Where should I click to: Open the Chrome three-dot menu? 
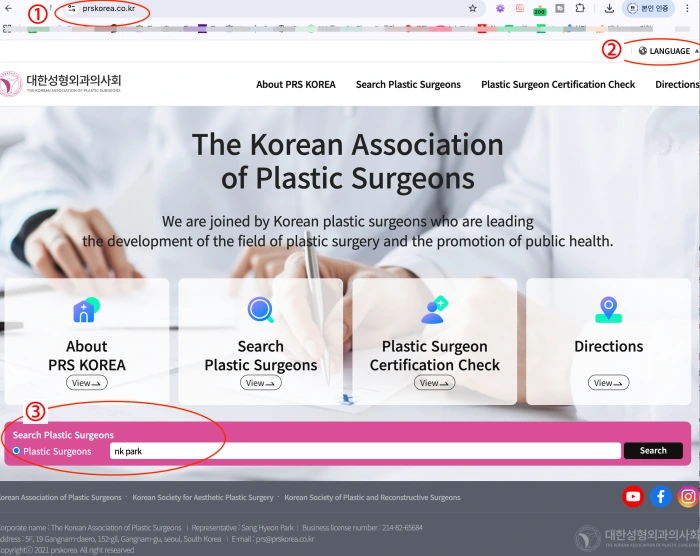point(691,8)
